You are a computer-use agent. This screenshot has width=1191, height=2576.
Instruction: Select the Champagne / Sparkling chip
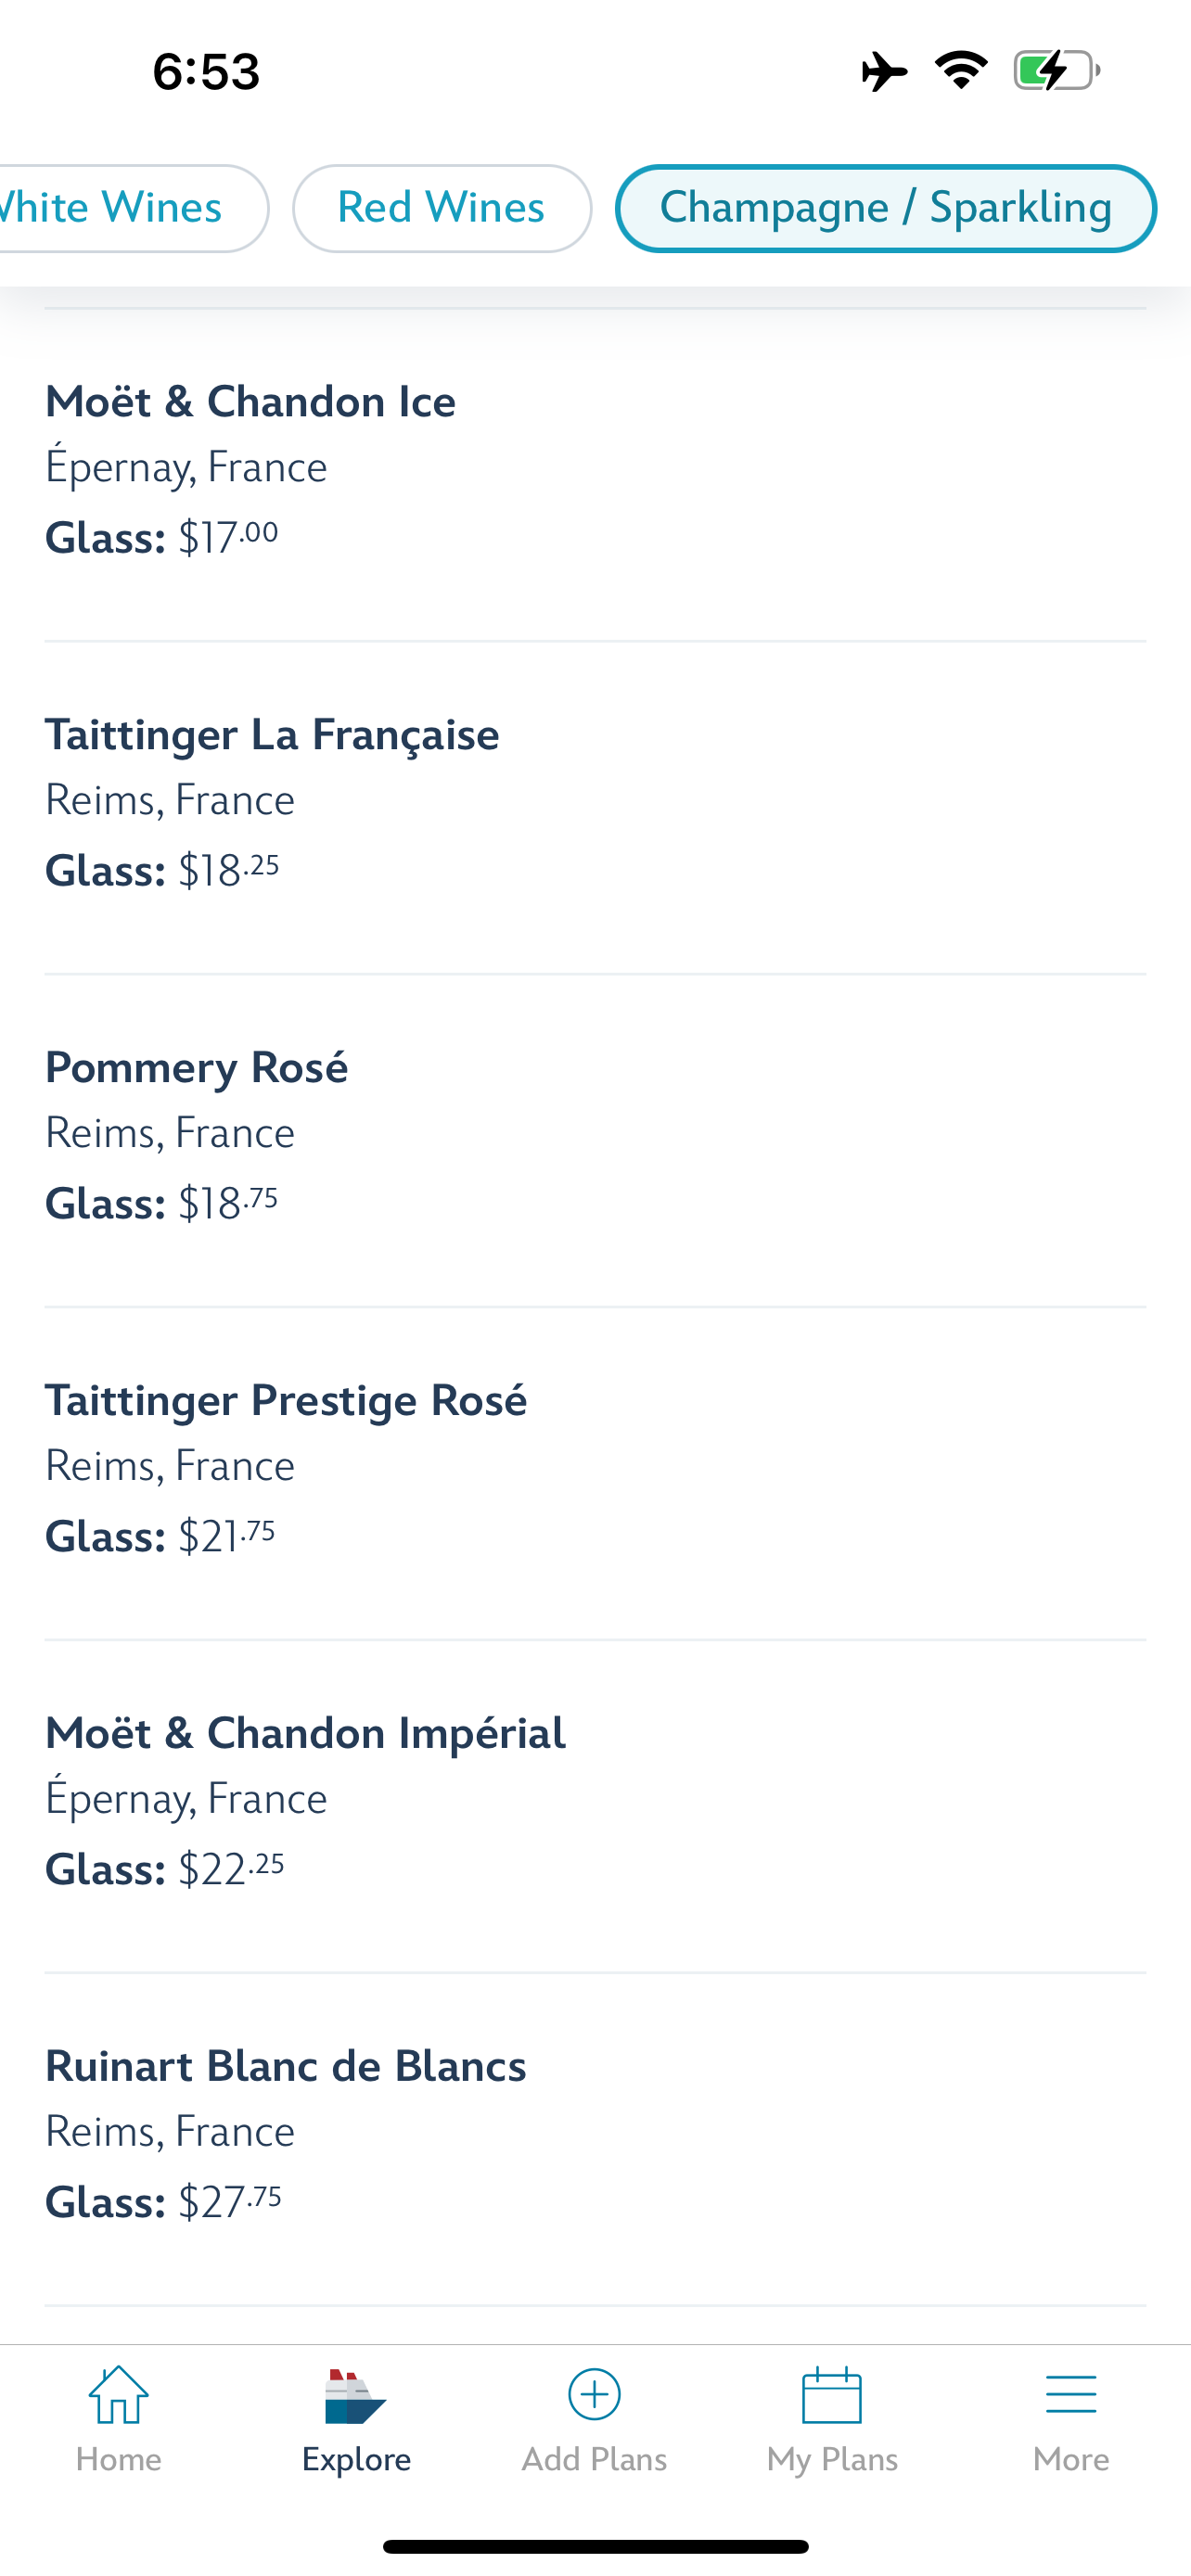(885, 208)
